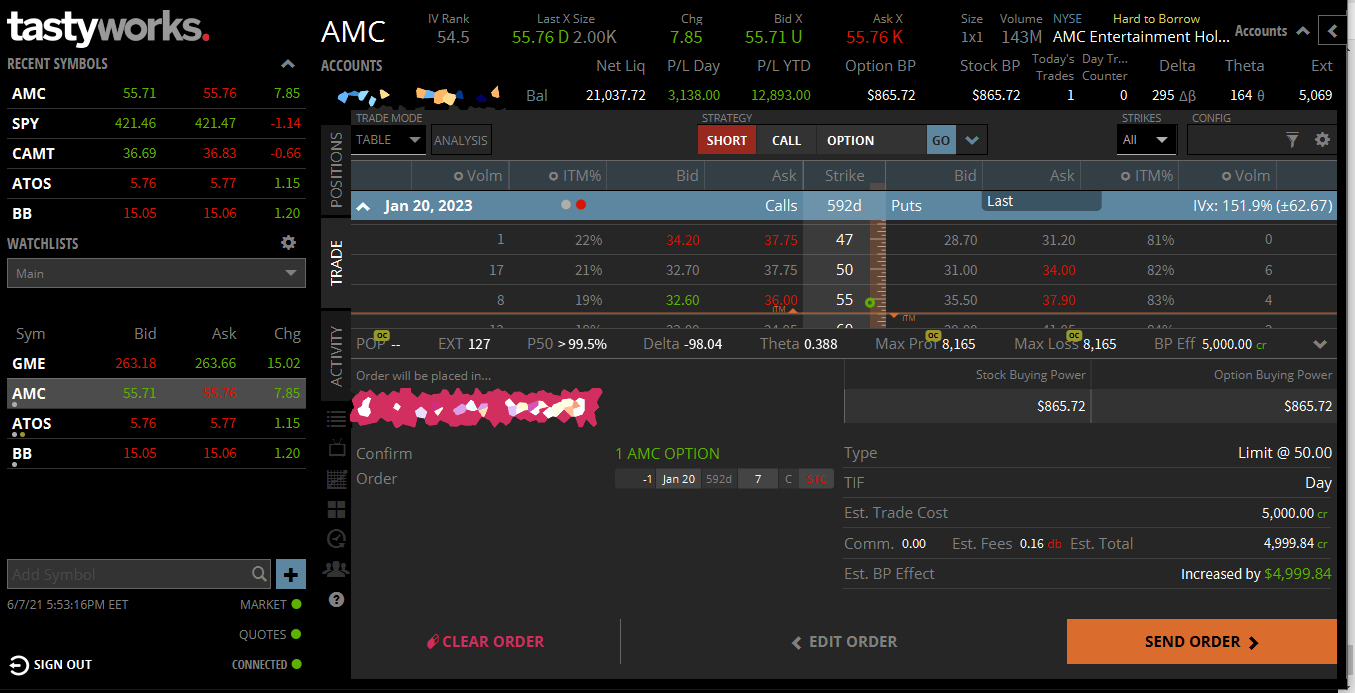Open the help question mark icon

336,600
